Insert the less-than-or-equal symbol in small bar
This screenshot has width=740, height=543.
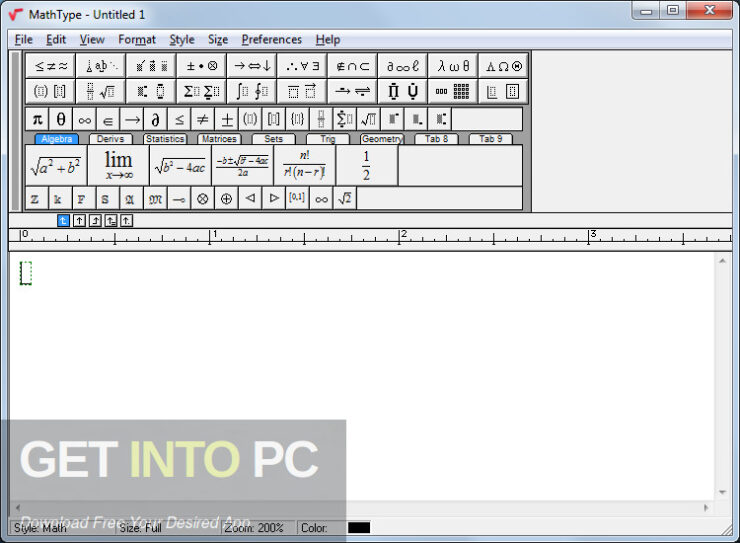pos(179,119)
